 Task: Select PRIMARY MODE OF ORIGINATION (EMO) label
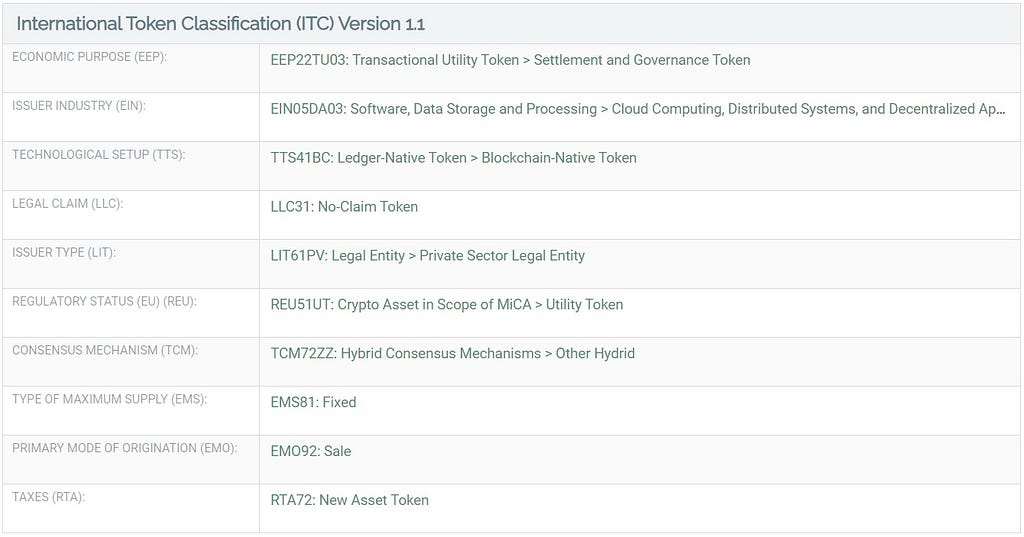click(125, 449)
